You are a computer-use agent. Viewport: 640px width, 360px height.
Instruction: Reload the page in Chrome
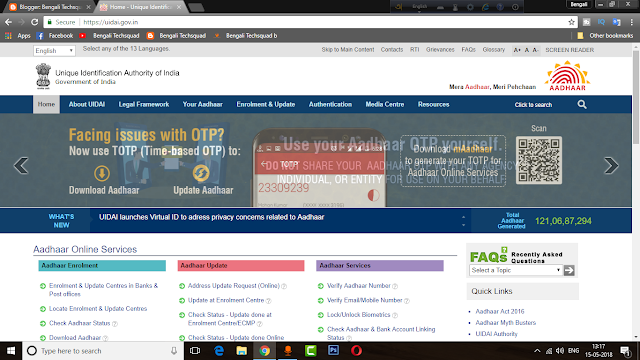point(35,22)
